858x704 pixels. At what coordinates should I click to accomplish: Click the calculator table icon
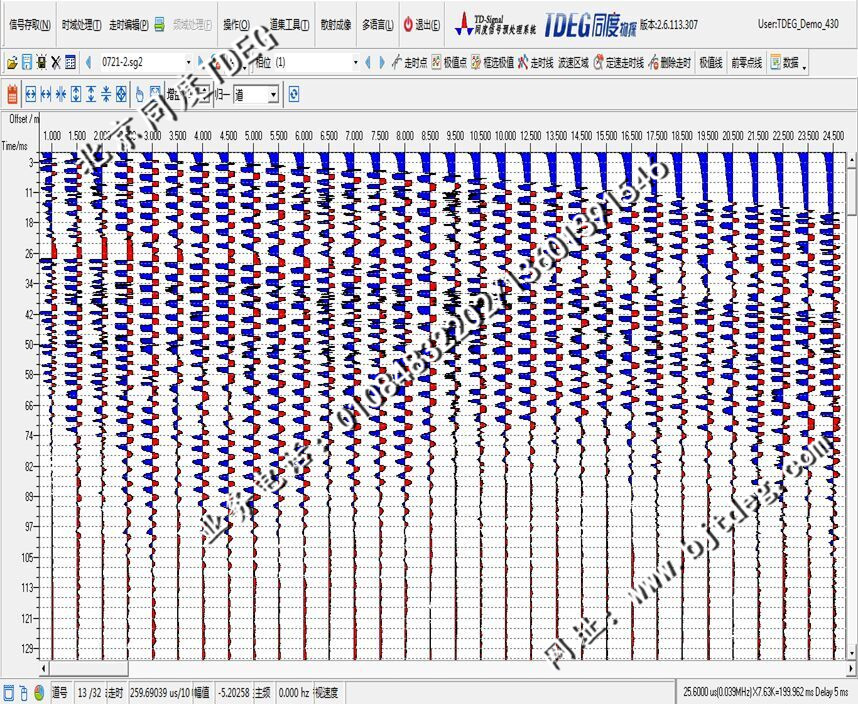70,62
